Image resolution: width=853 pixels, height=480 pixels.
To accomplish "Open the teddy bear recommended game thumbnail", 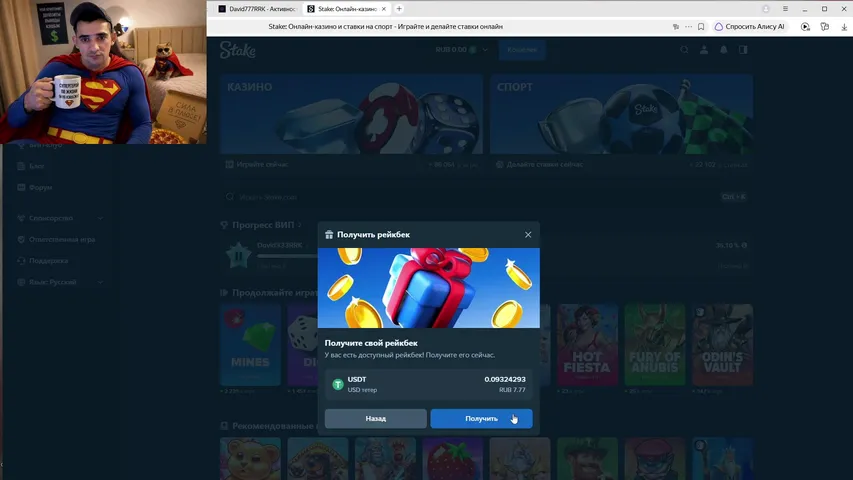I will 250,459.
